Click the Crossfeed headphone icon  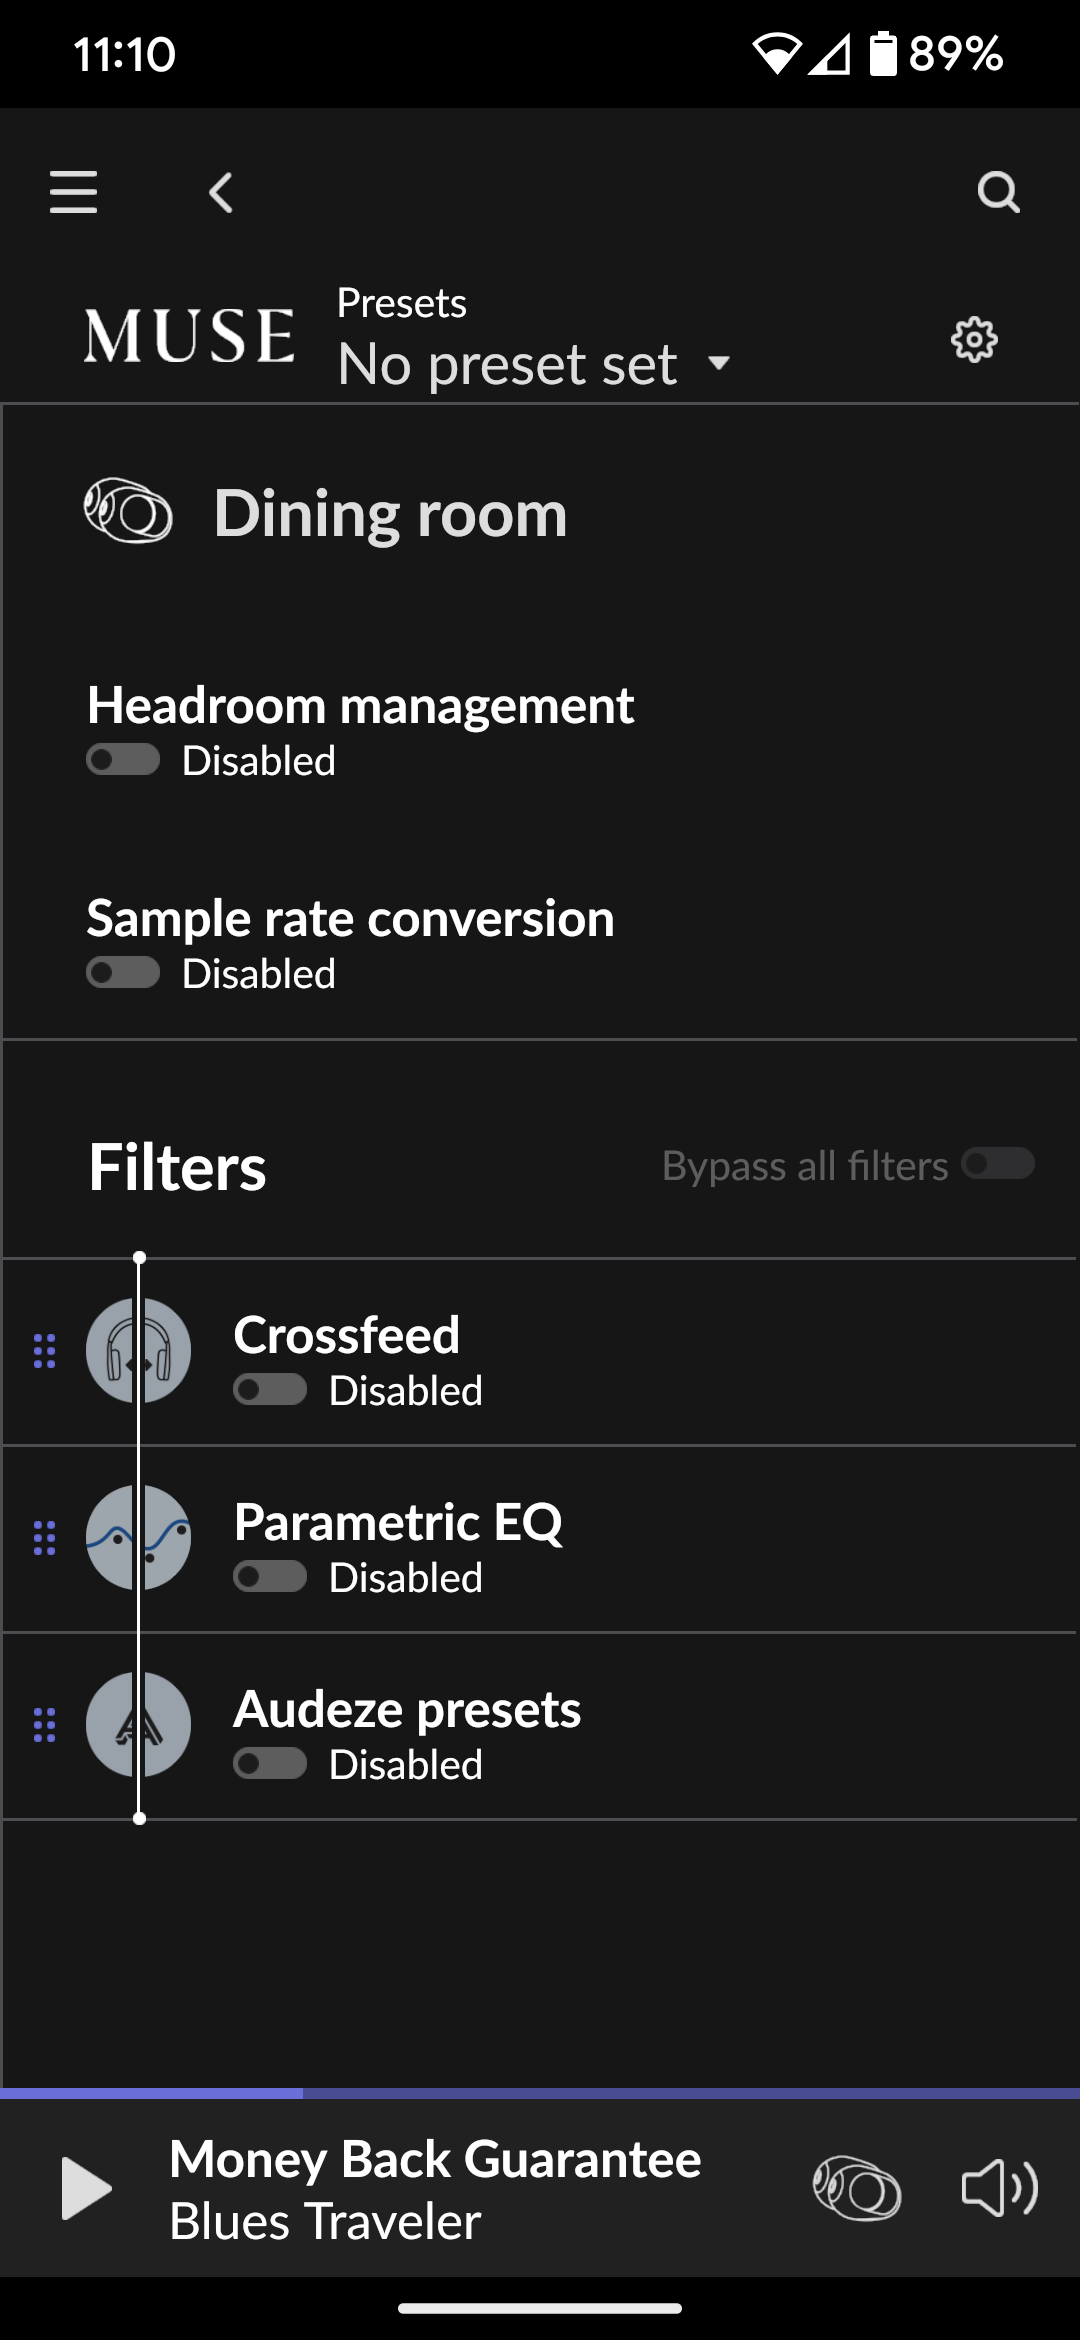(139, 1351)
